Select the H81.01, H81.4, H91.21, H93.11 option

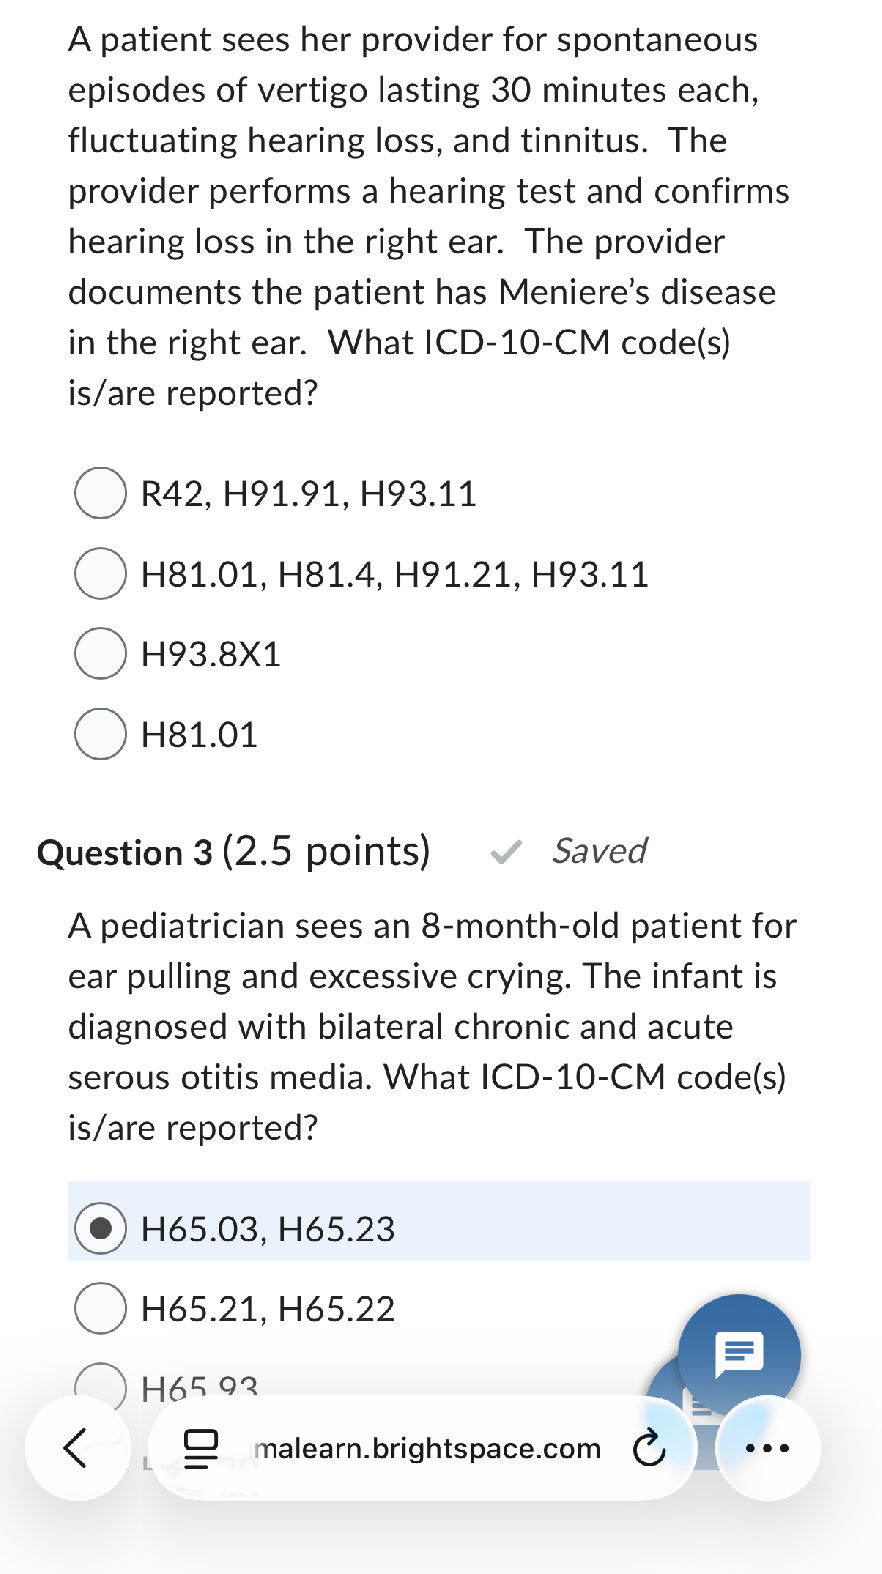click(x=100, y=574)
